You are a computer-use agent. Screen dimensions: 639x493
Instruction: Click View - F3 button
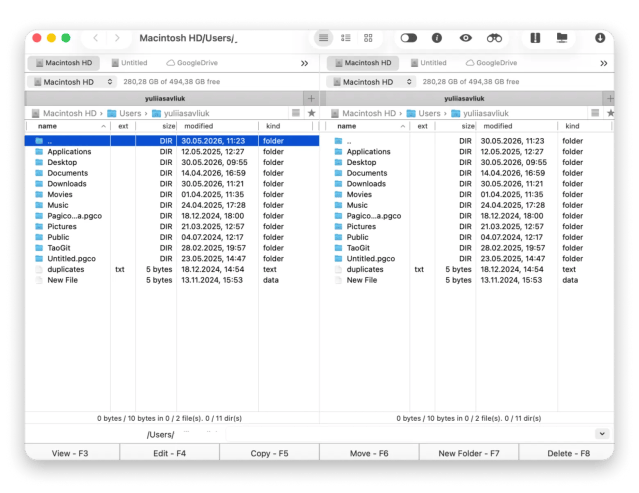click(70, 453)
